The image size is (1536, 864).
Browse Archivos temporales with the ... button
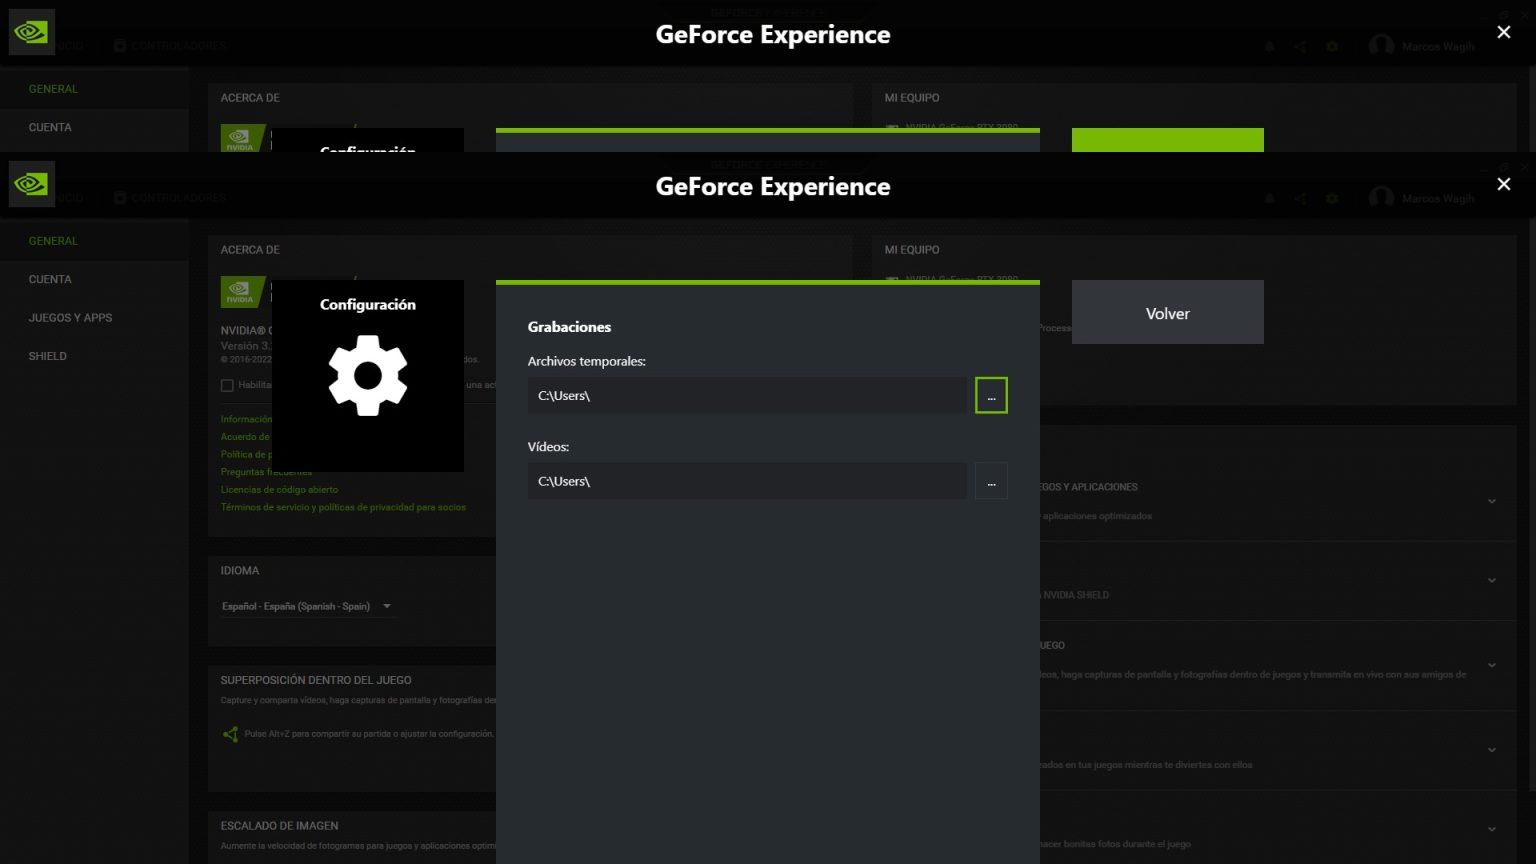click(x=991, y=394)
